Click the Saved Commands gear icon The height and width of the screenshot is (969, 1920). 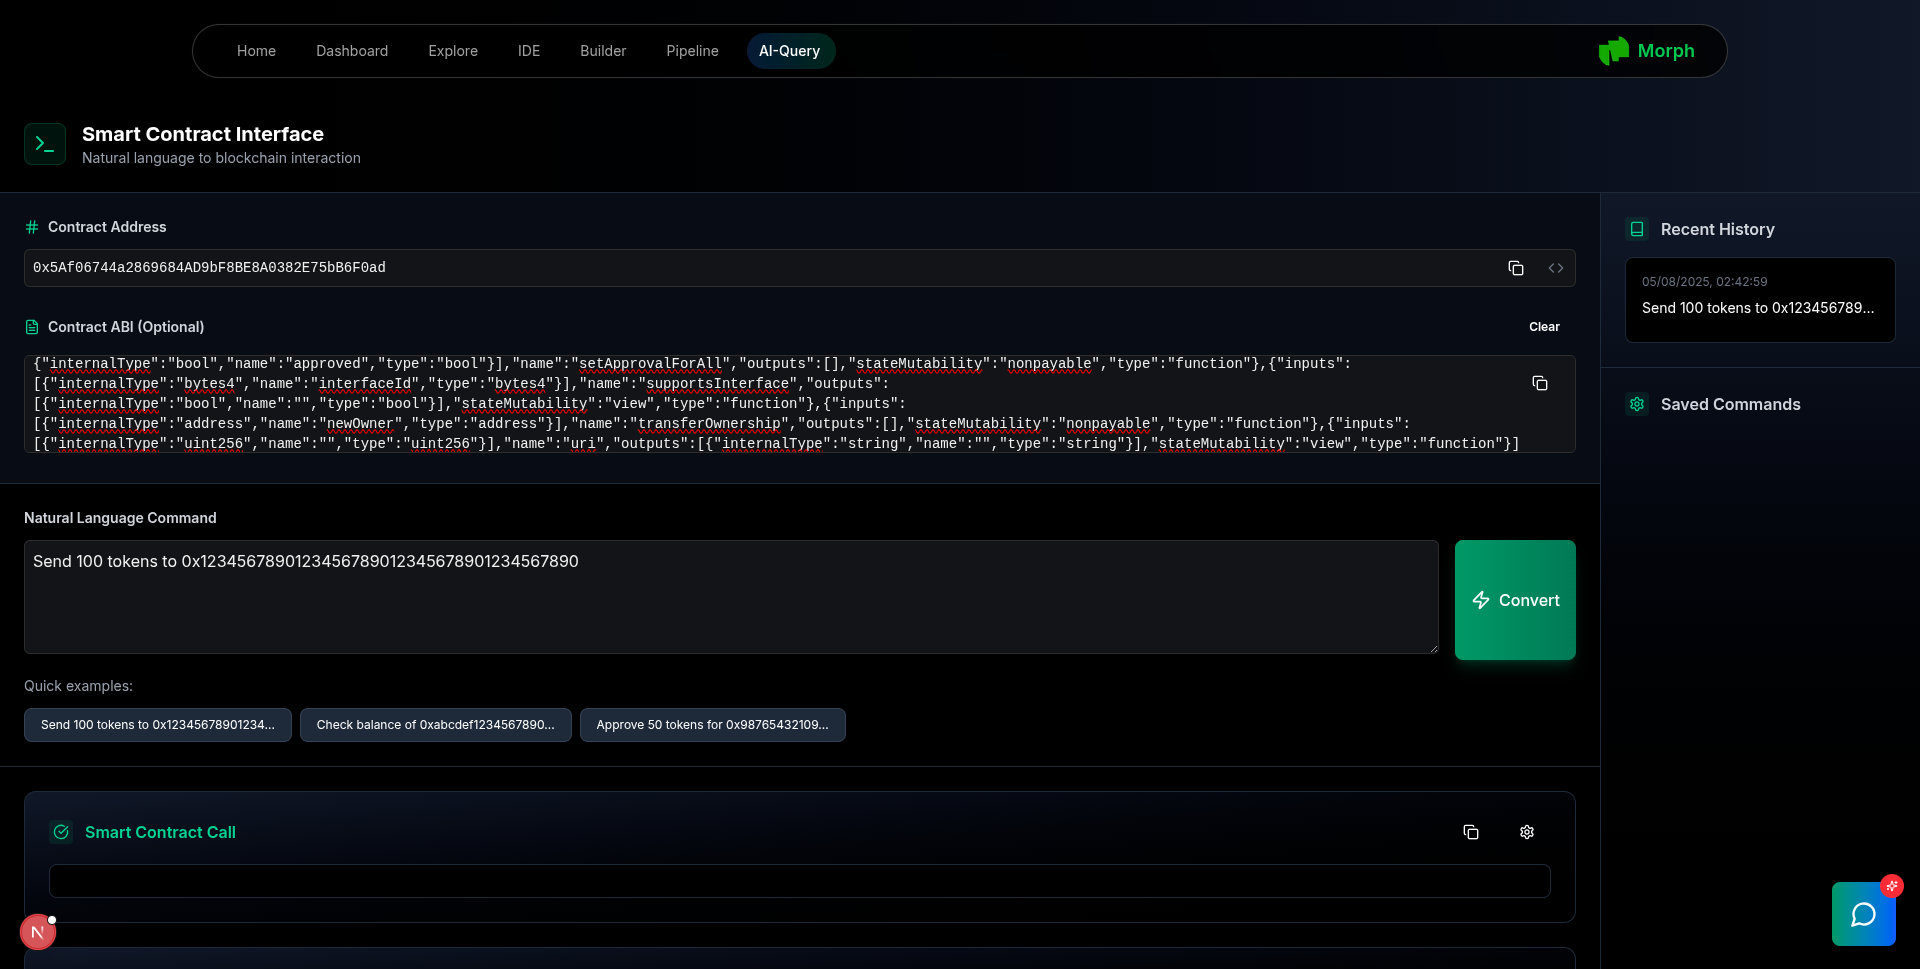[1637, 404]
